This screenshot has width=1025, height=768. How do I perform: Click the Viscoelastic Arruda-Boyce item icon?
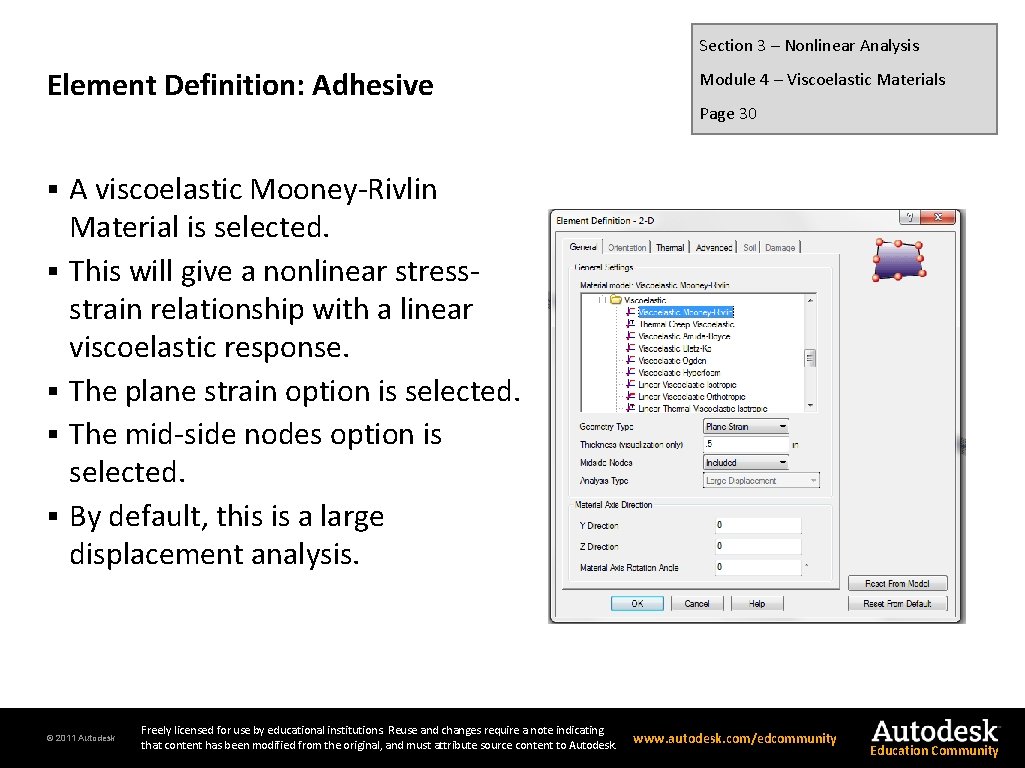pyautogui.click(x=630, y=336)
